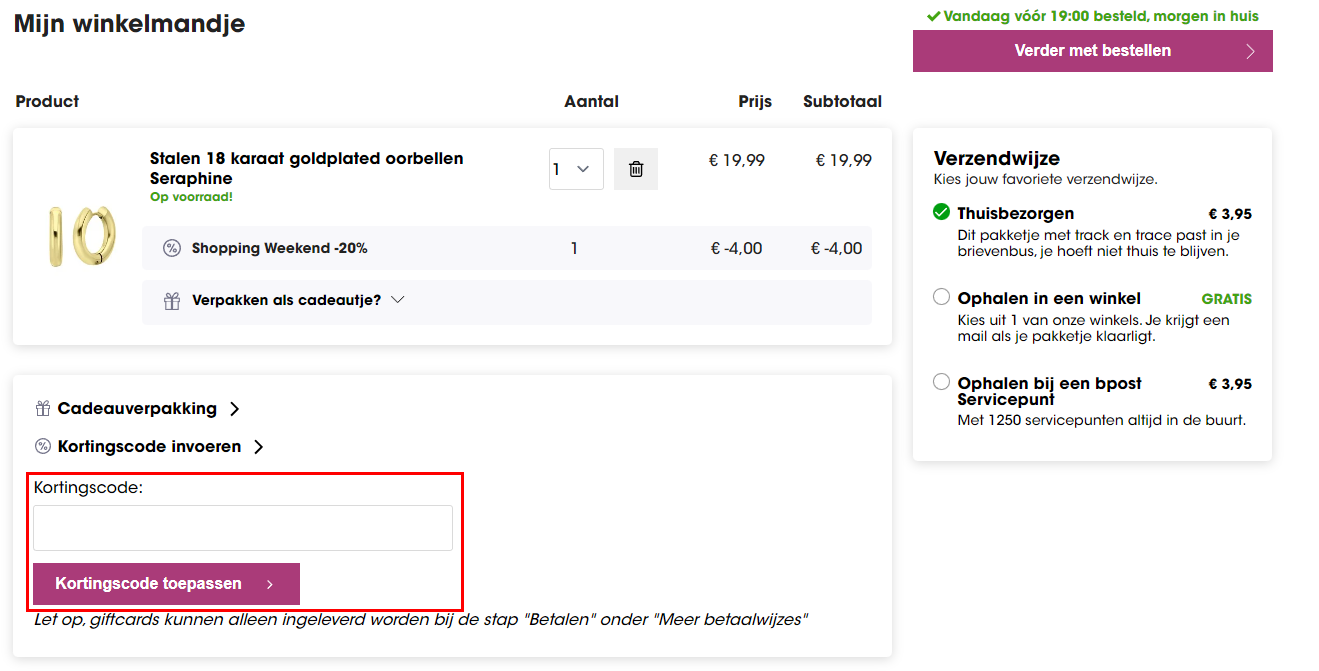Click the arrow on Verder met bestellen button

pyautogui.click(x=1250, y=51)
